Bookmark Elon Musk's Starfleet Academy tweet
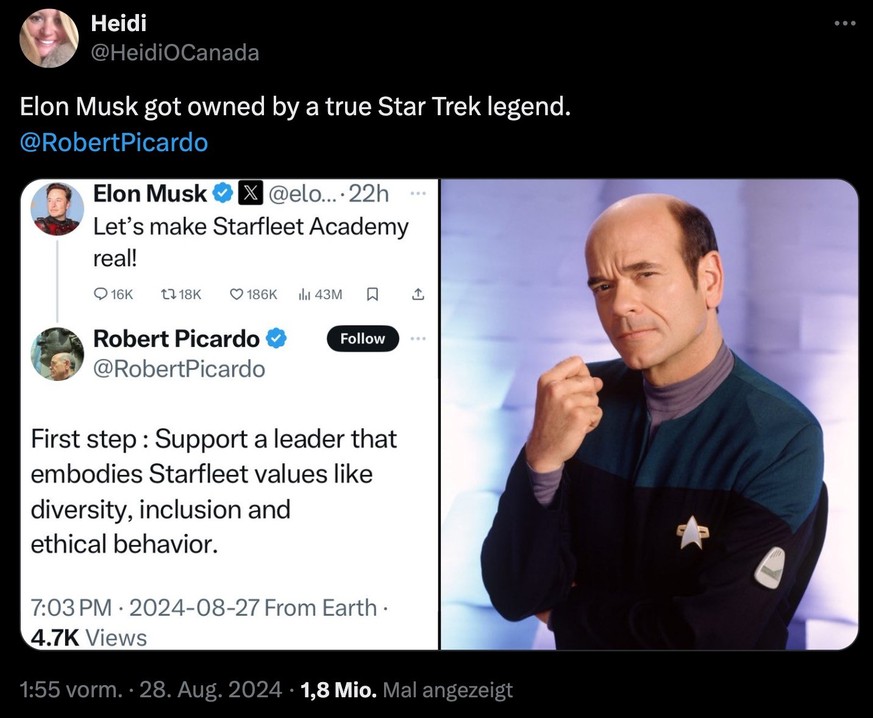873x718 pixels. (372, 294)
